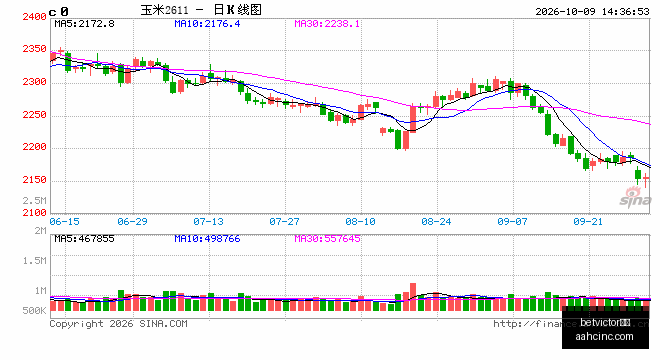Viewport: 660px width, 360px height.
Task: Click the price MA10:2176.4 label
Action: point(207,24)
